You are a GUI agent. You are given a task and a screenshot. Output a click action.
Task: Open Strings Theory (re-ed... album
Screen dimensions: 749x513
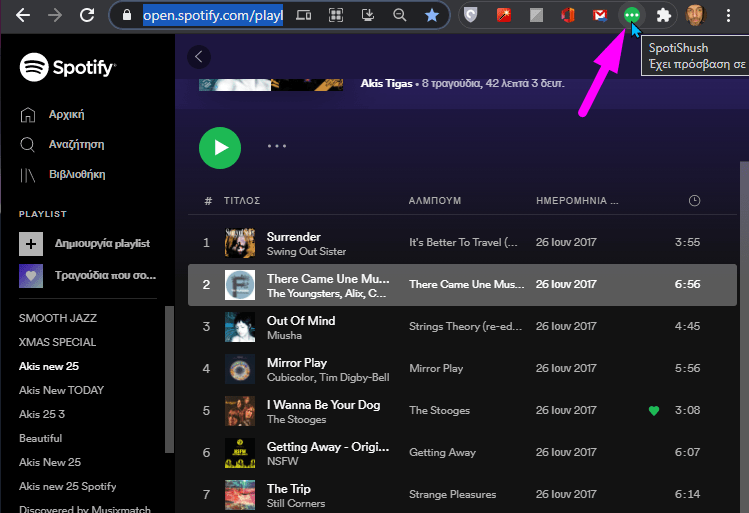click(x=465, y=326)
